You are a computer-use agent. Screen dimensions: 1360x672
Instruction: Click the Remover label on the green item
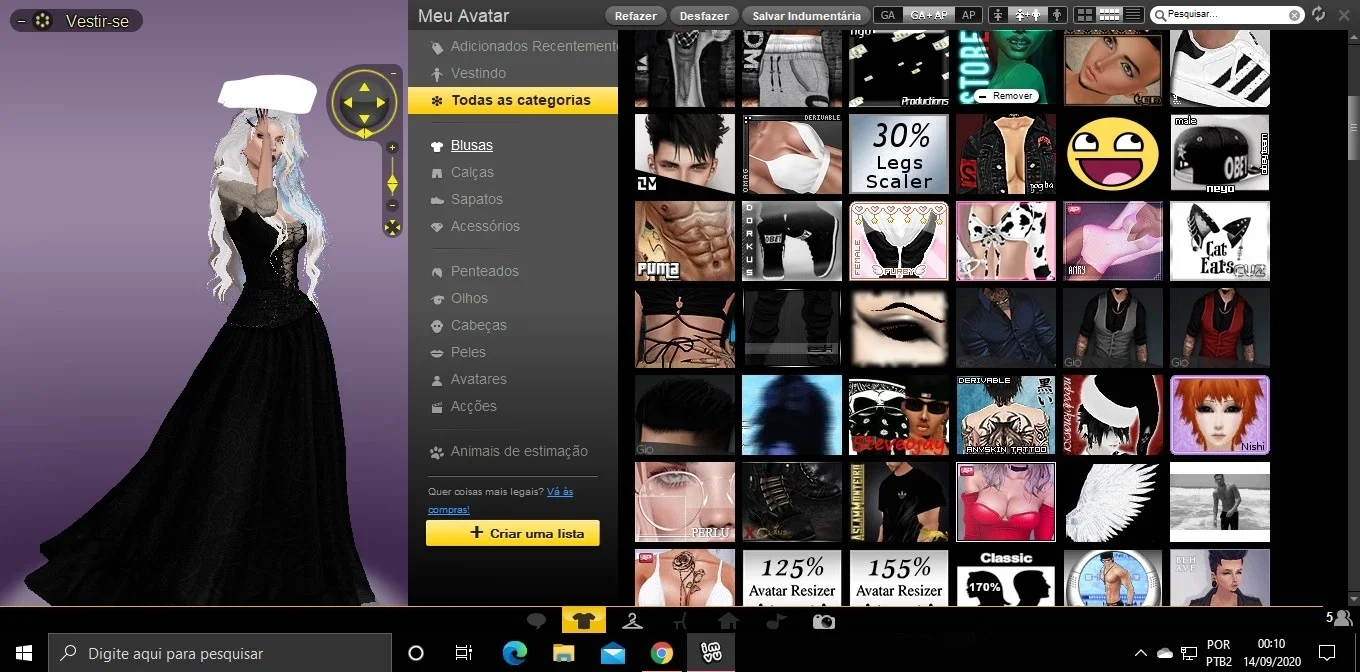(1006, 96)
